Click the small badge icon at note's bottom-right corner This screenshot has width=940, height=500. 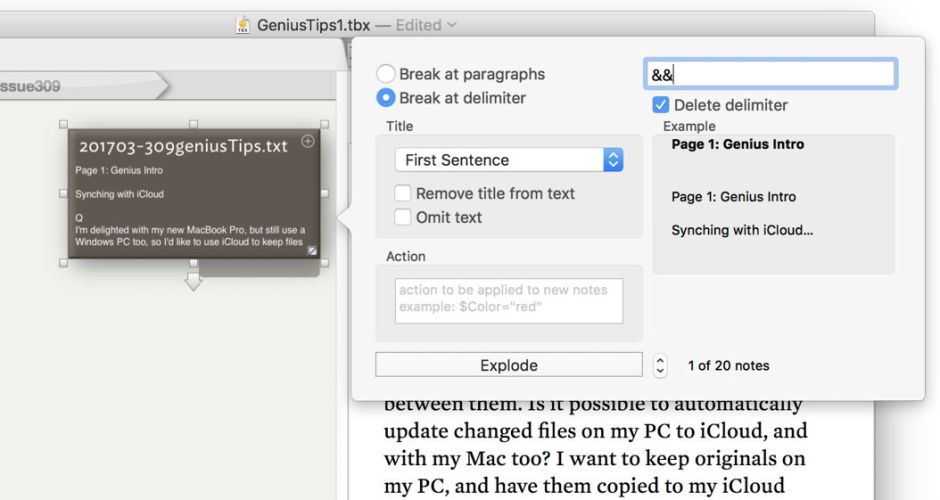(312, 251)
